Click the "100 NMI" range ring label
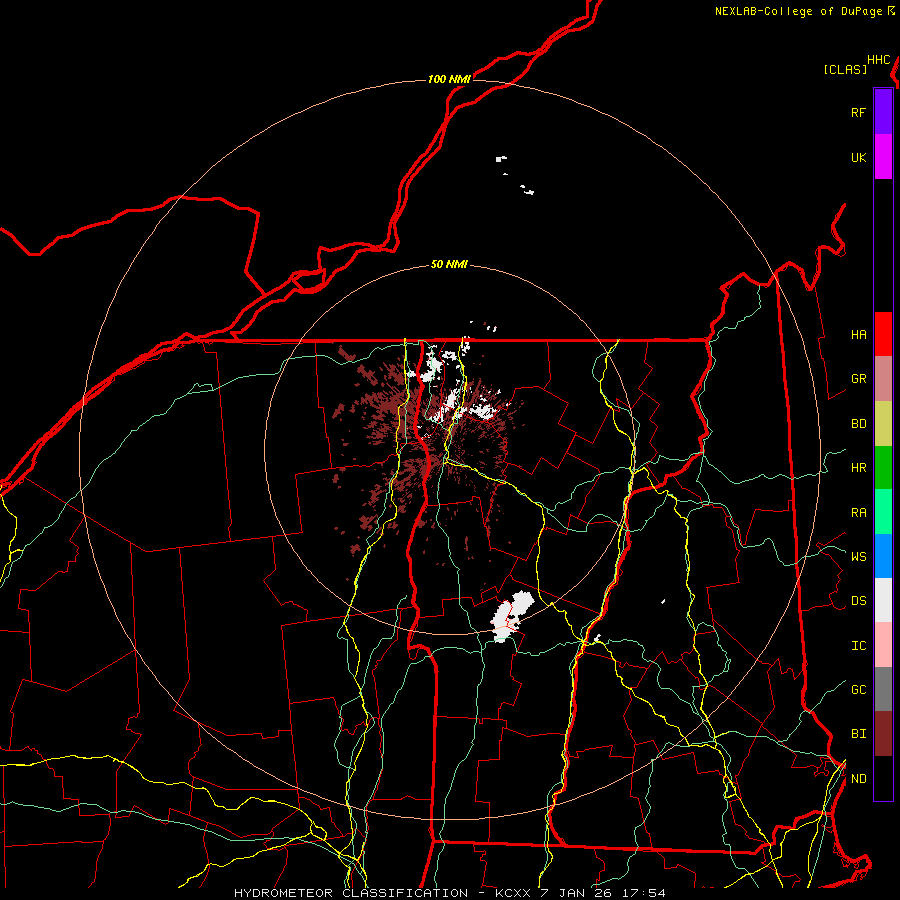The width and height of the screenshot is (900, 900). coord(449,79)
